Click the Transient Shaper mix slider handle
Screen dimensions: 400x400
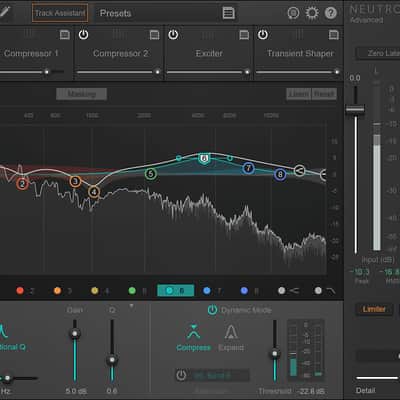click(337, 72)
